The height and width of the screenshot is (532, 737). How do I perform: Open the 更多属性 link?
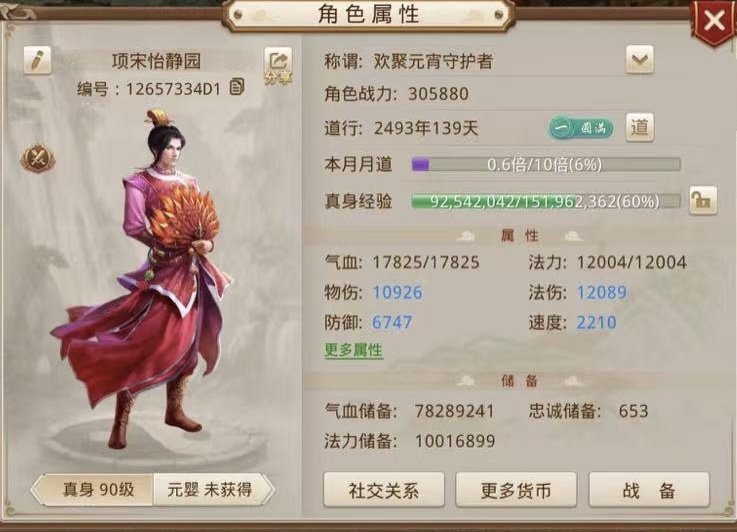click(x=353, y=350)
